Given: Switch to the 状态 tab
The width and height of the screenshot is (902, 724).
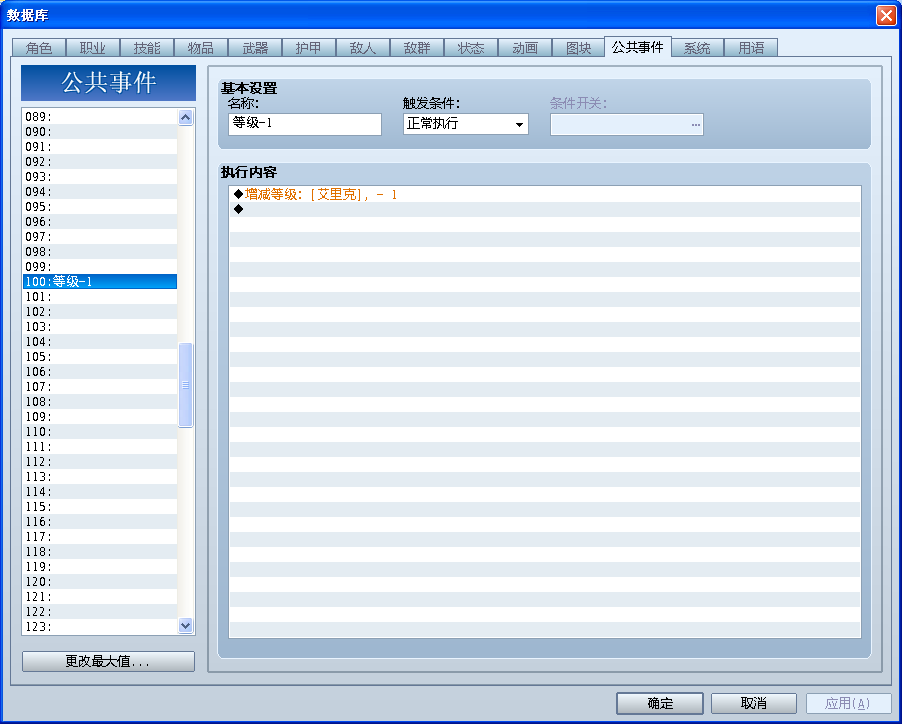Looking at the screenshot, I should coord(471,48).
